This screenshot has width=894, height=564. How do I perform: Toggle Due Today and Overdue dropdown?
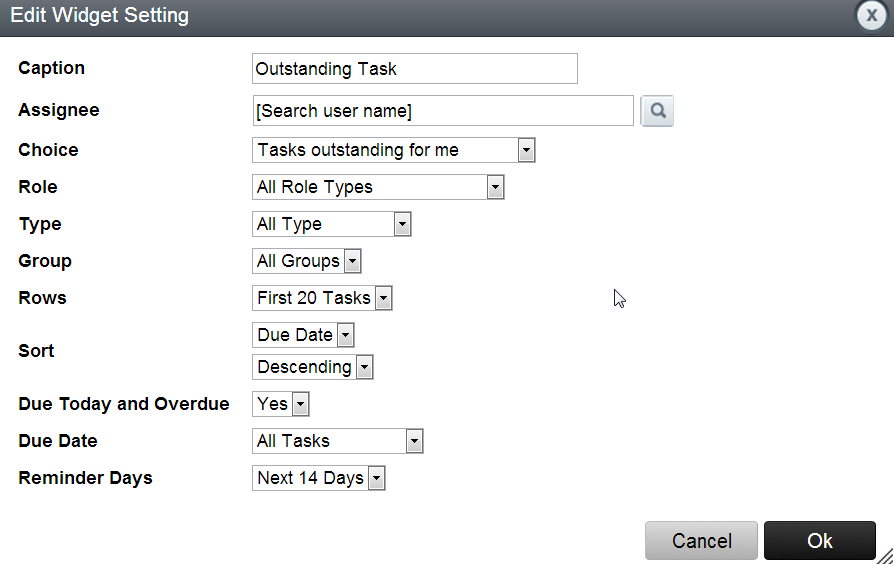coord(281,404)
